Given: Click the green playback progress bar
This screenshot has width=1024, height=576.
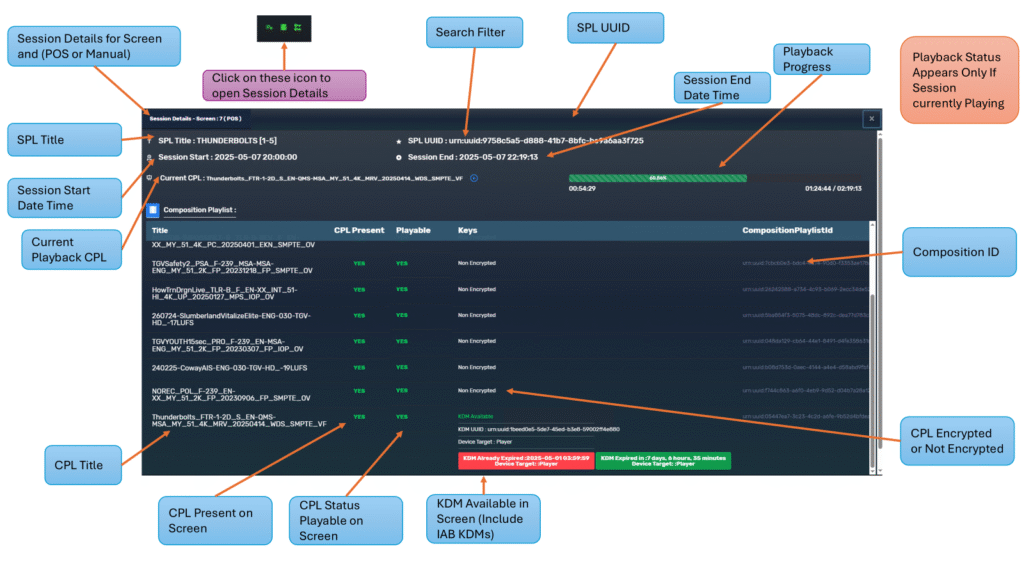Looking at the screenshot, I should (657, 178).
